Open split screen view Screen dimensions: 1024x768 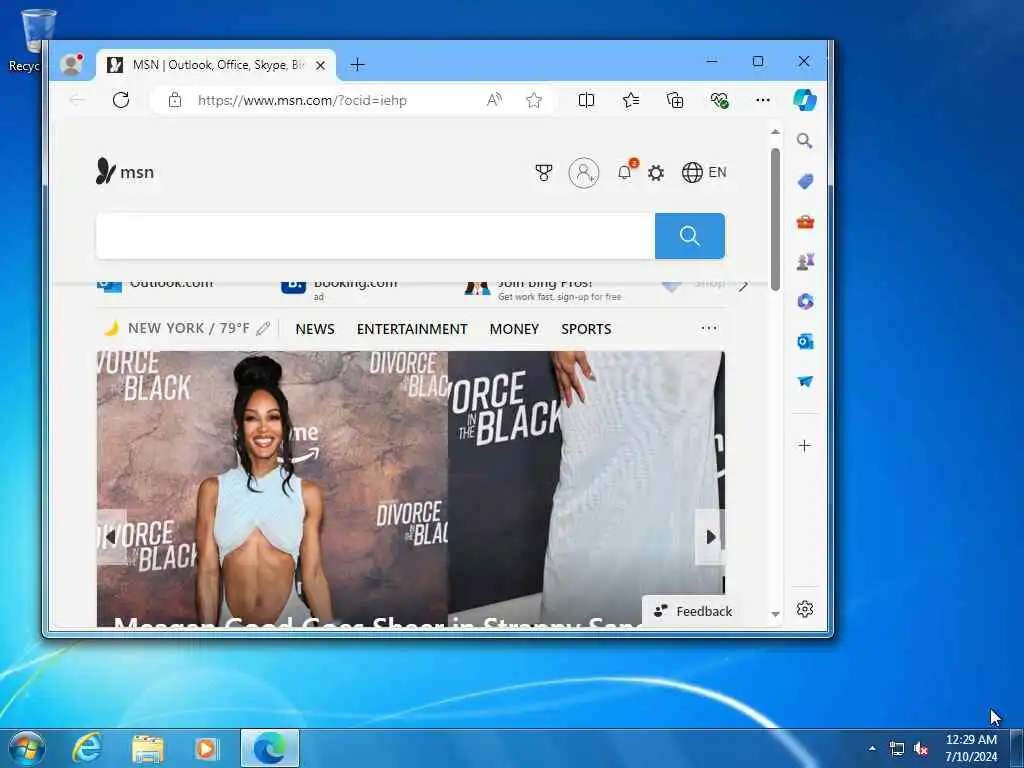[586, 100]
